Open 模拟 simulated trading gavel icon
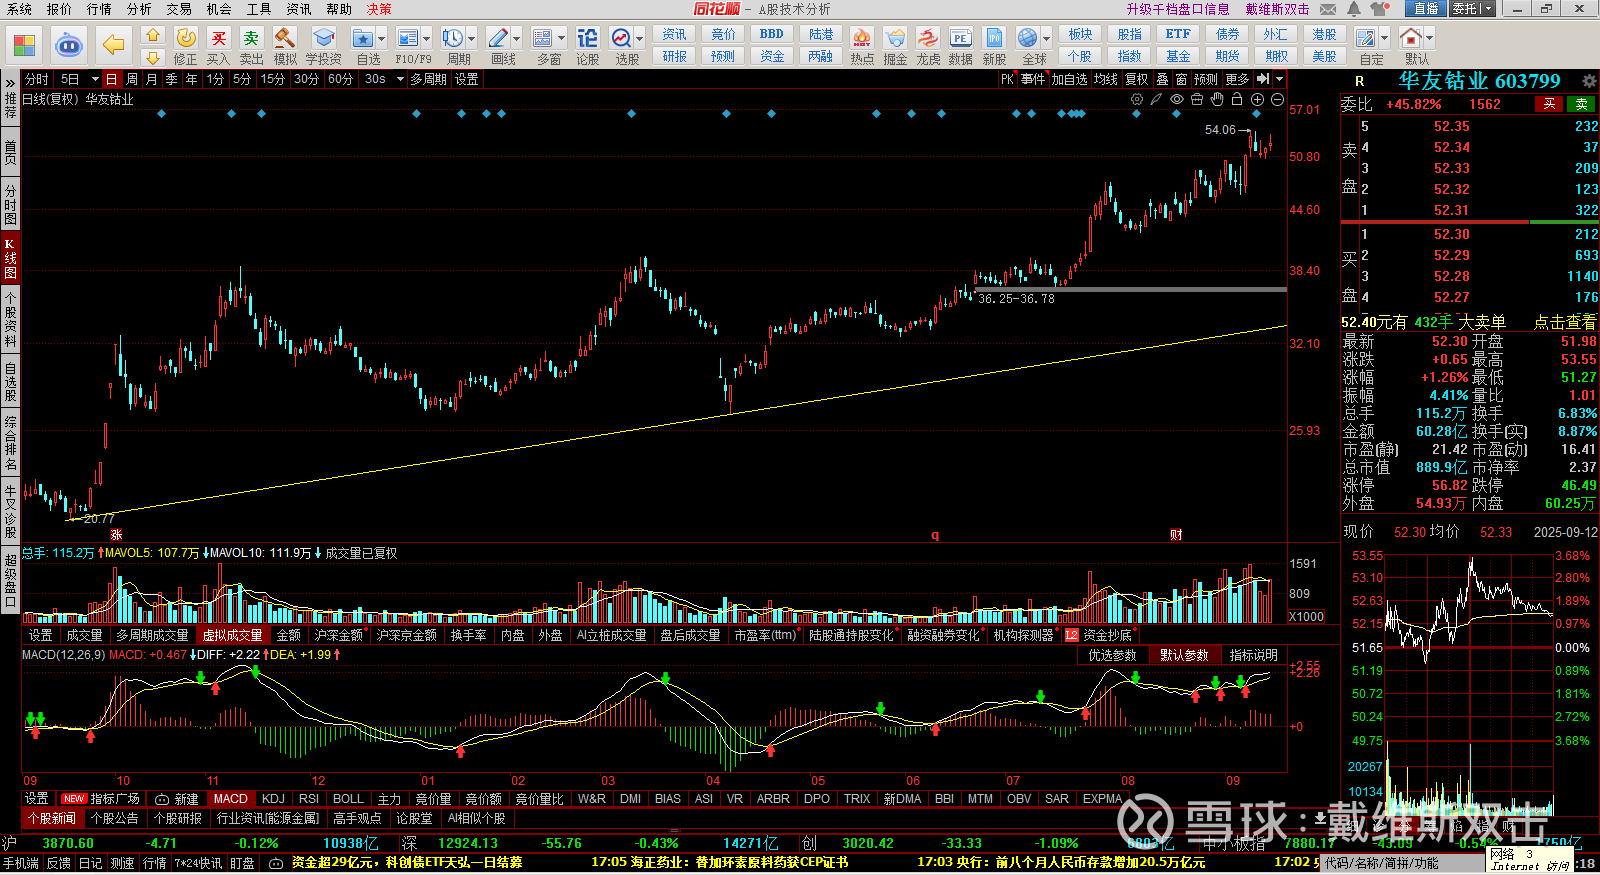The image size is (1600, 875). 285,46
